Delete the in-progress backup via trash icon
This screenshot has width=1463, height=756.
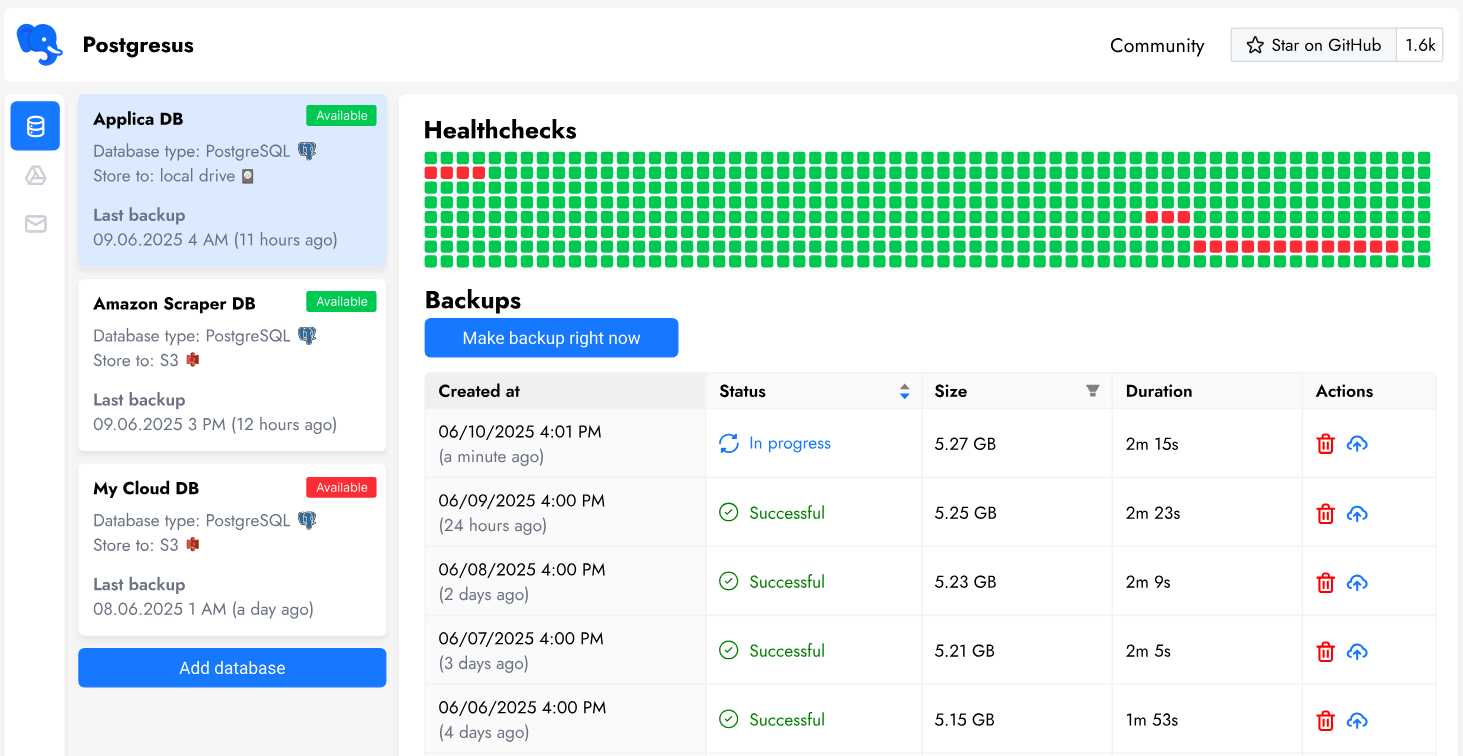pyautogui.click(x=1325, y=443)
